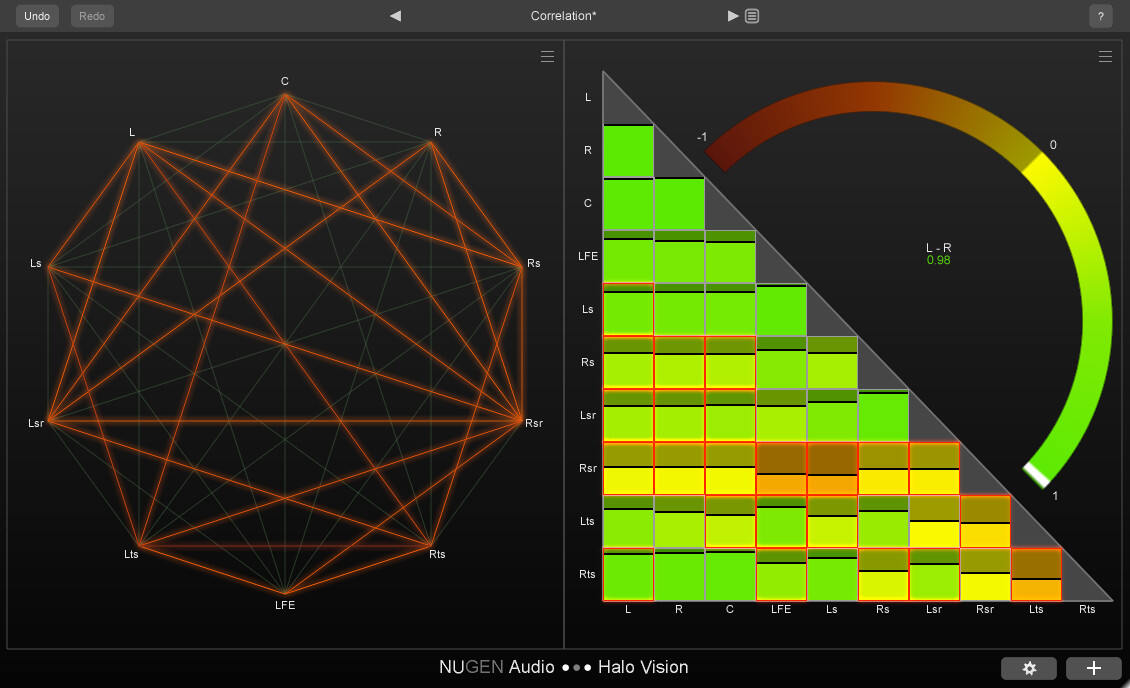
Task: Open the Help panel via question mark icon
Action: coord(1101,16)
